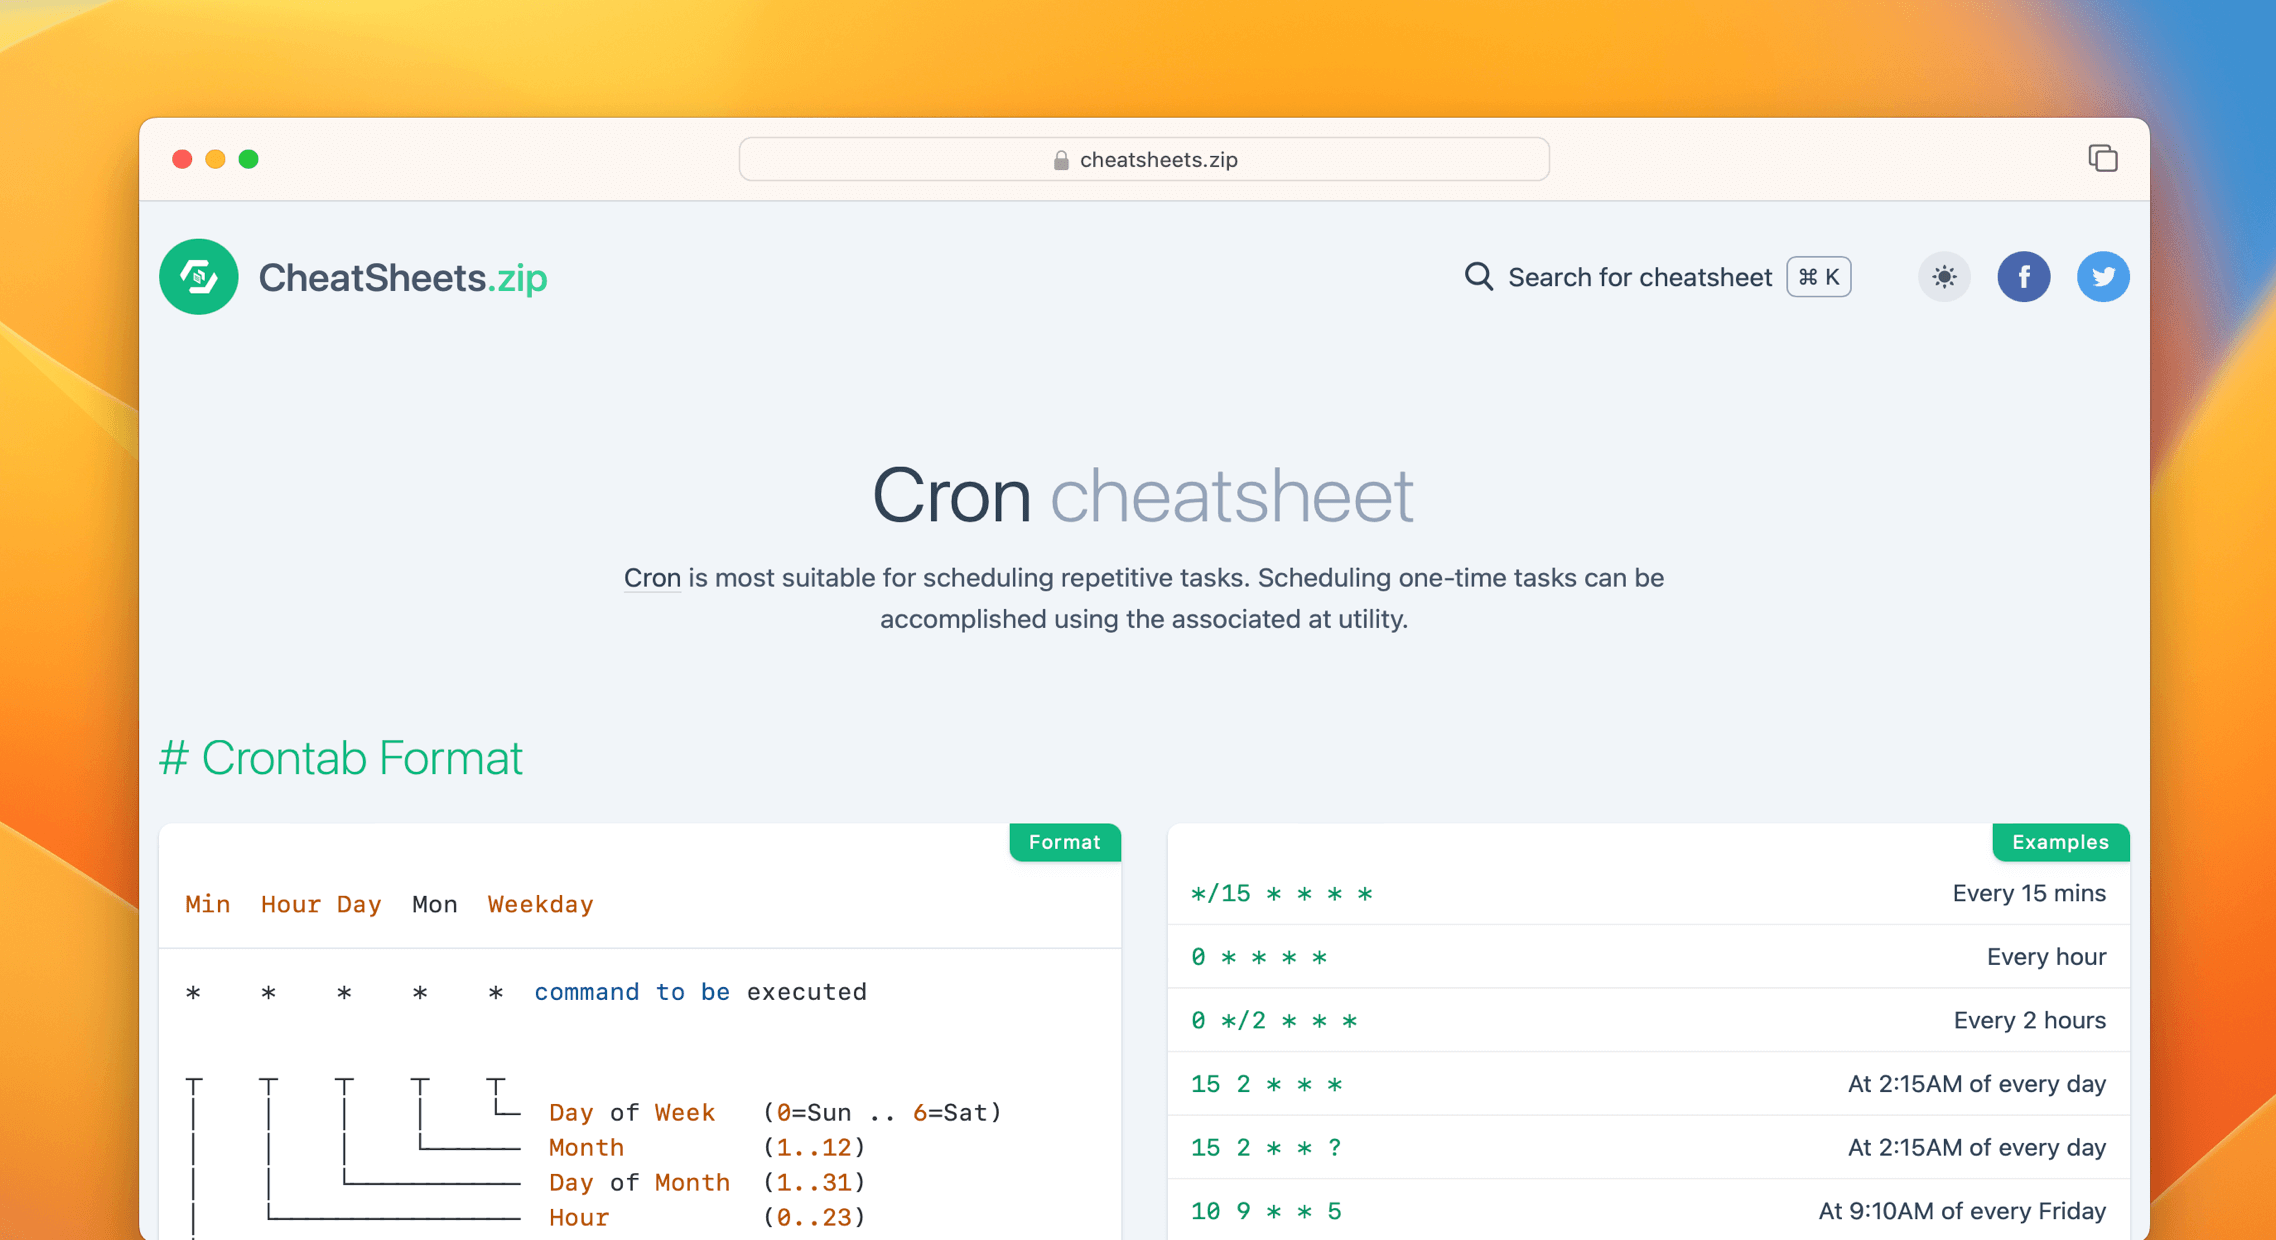Click the */15 * * * * example row
Viewport: 2276px width, 1240px height.
1282,893
